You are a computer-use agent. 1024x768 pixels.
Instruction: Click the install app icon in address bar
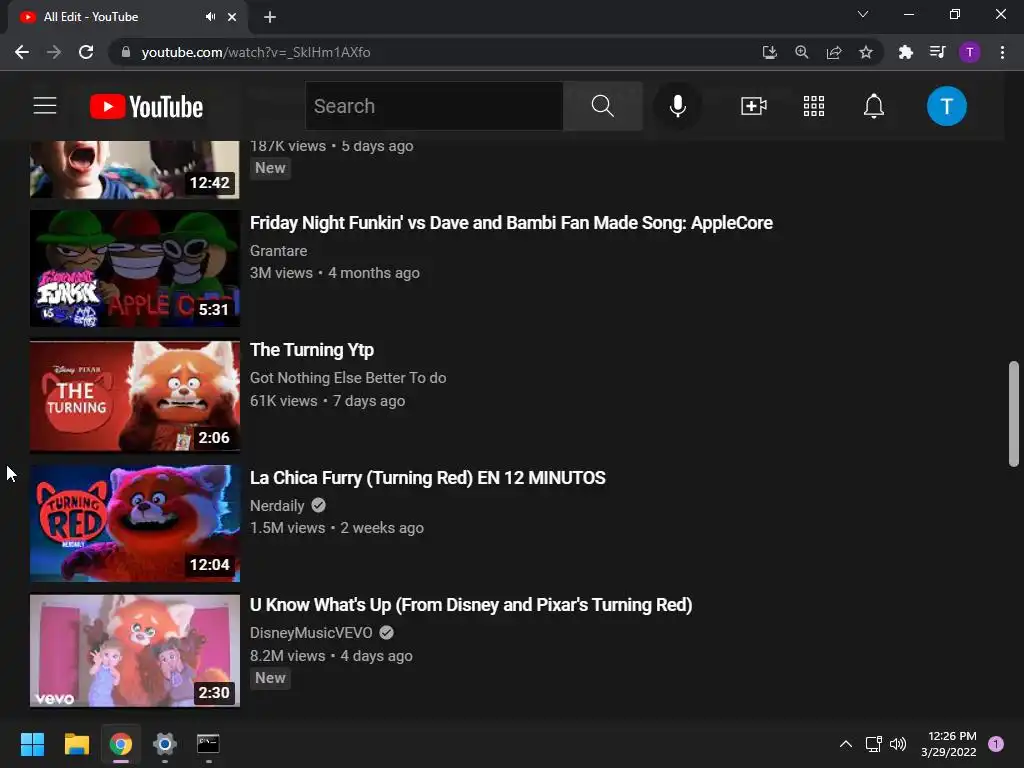tap(770, 52)
